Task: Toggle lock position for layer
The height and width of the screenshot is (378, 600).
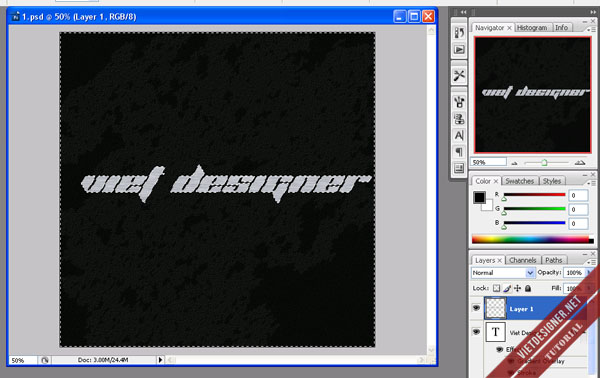Action: click(517, 288)
